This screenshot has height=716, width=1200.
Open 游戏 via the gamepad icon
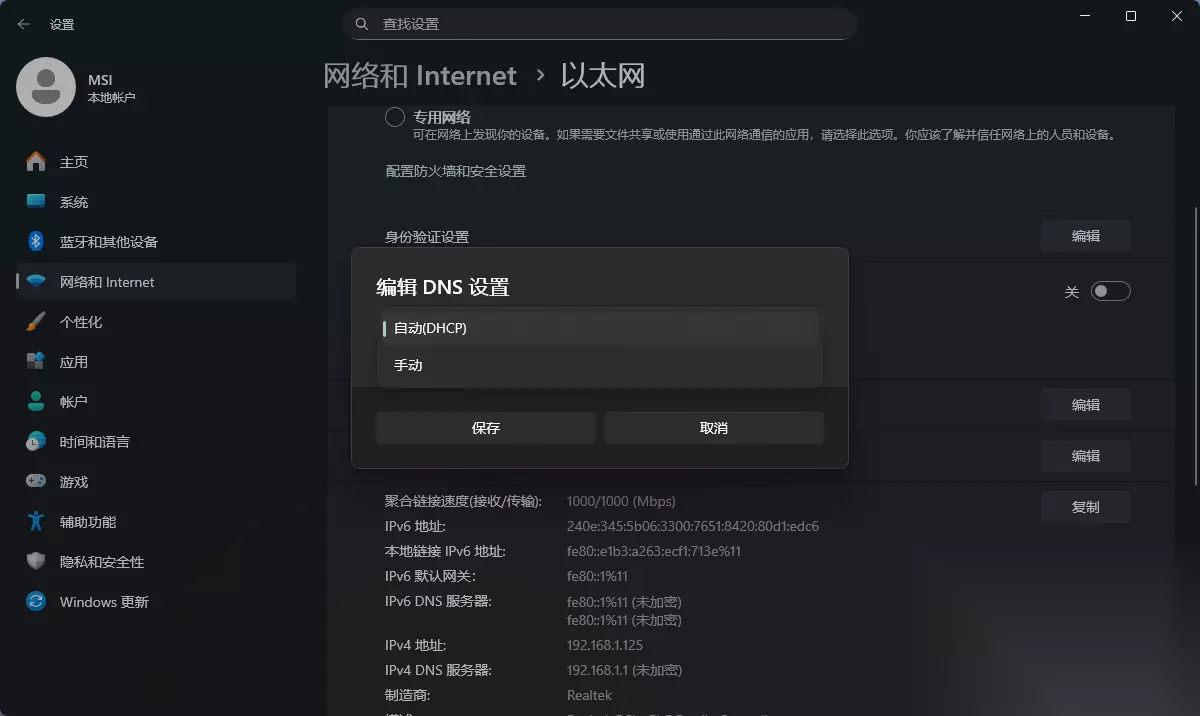click(36, 482)
